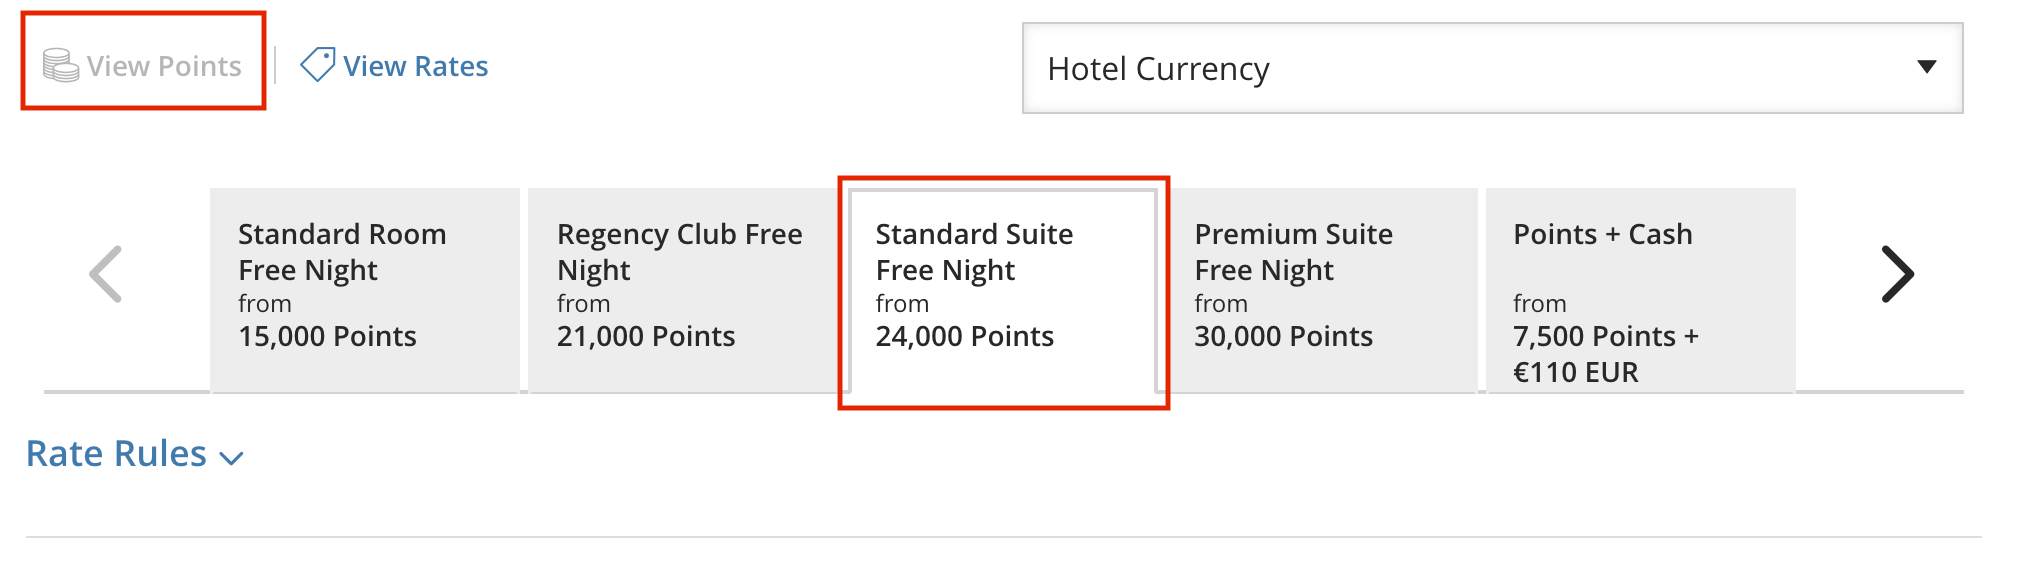
Task: Select the Regency Club Free Night tab
Action: [x=683, y=290]
